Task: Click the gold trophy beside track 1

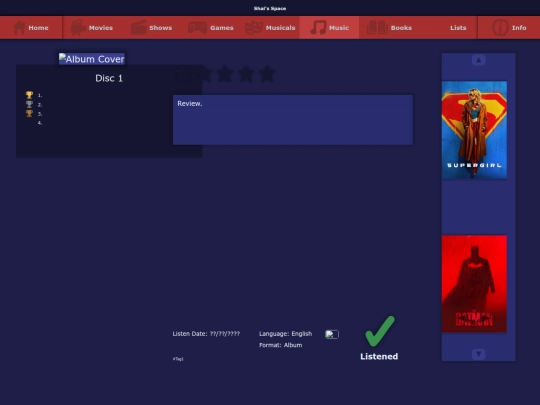Action: pos(29,95)
